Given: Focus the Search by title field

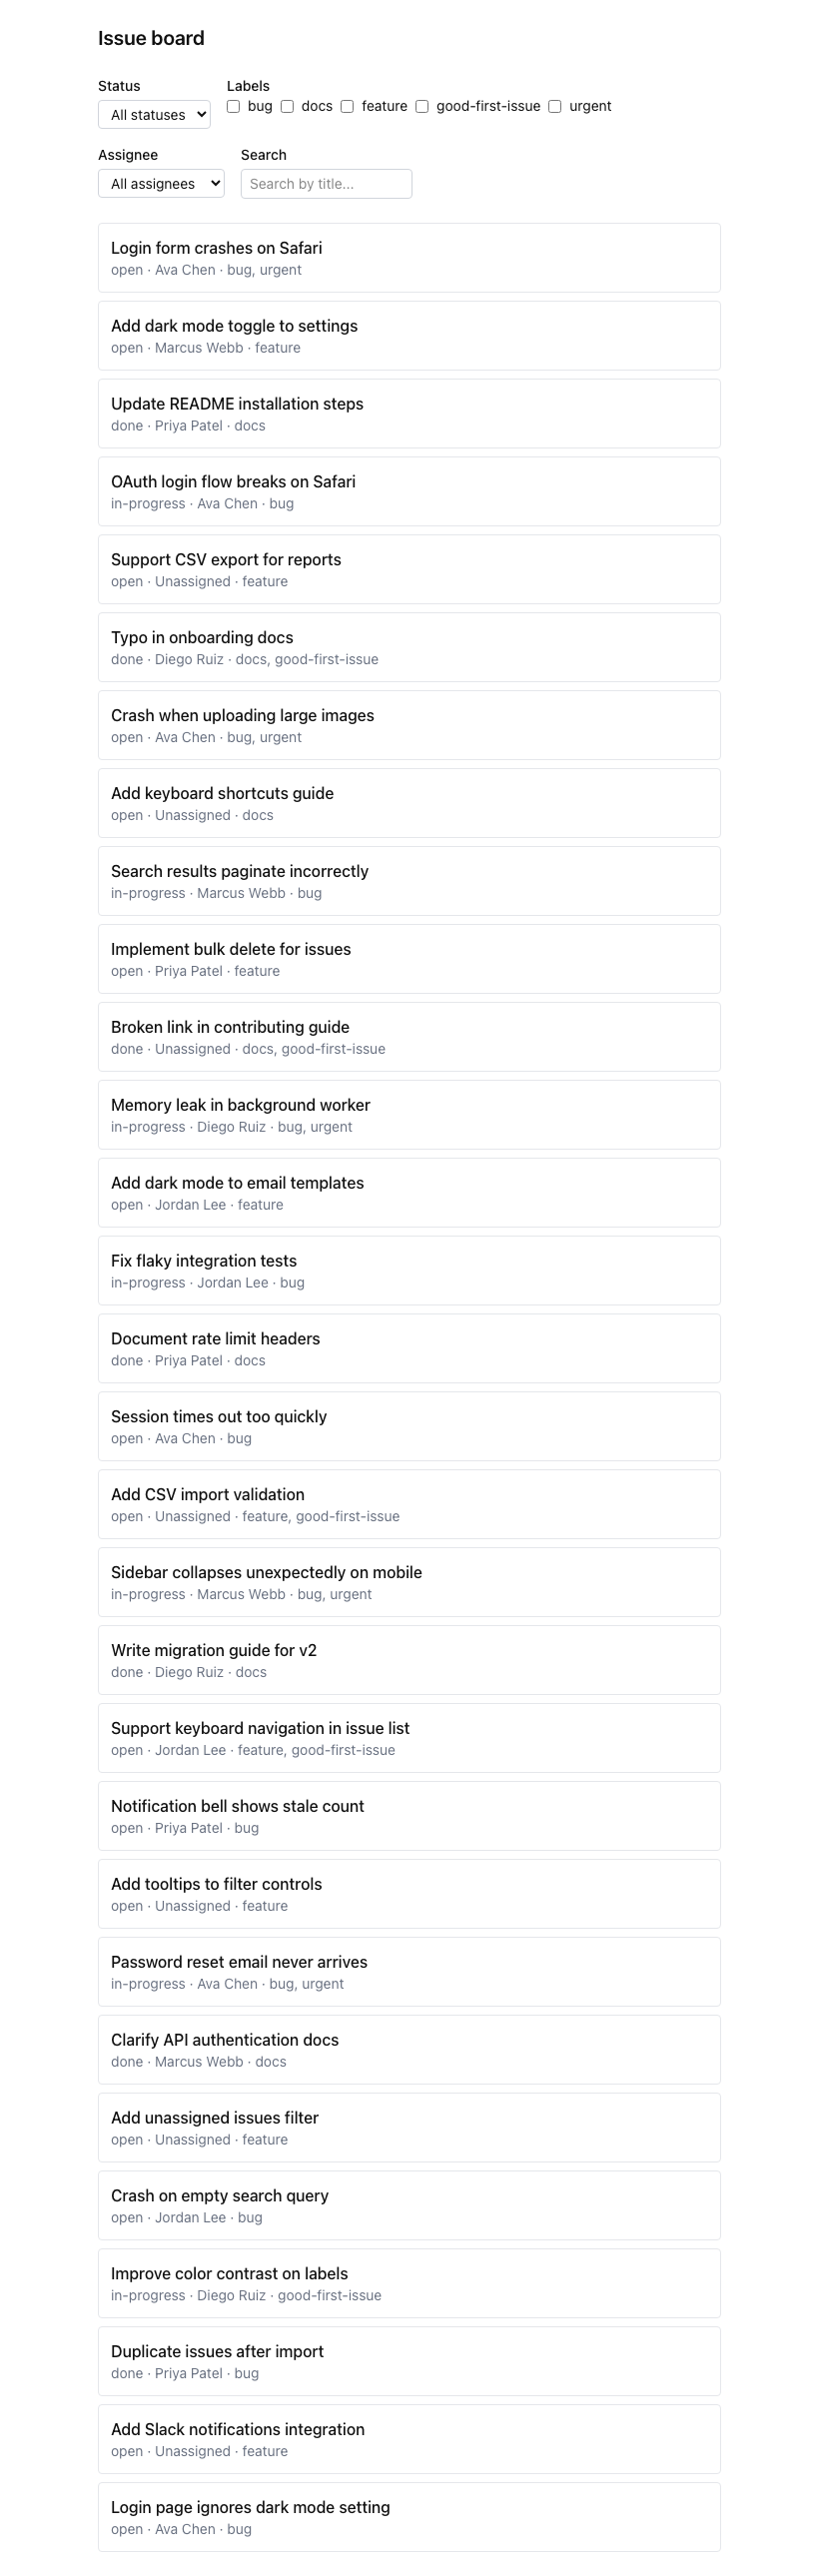Looking at the screenshot, I should point(326,184).
